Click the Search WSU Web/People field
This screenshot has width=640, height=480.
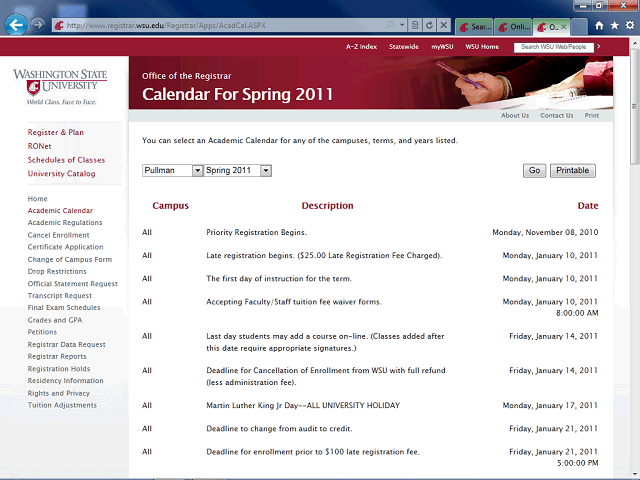553,47
